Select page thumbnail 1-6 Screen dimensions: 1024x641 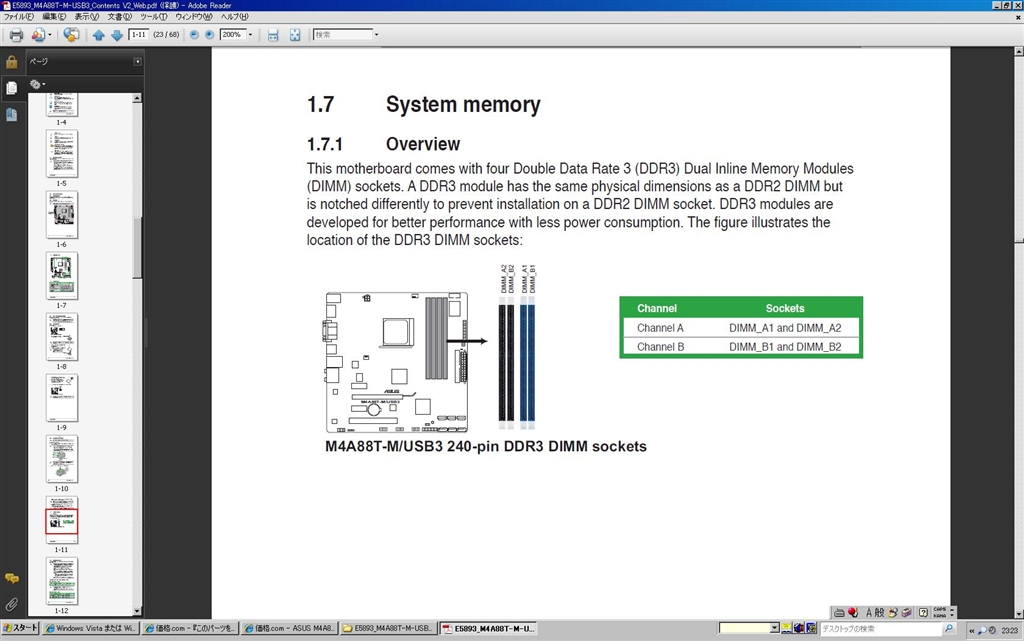(x=61, y=215)
